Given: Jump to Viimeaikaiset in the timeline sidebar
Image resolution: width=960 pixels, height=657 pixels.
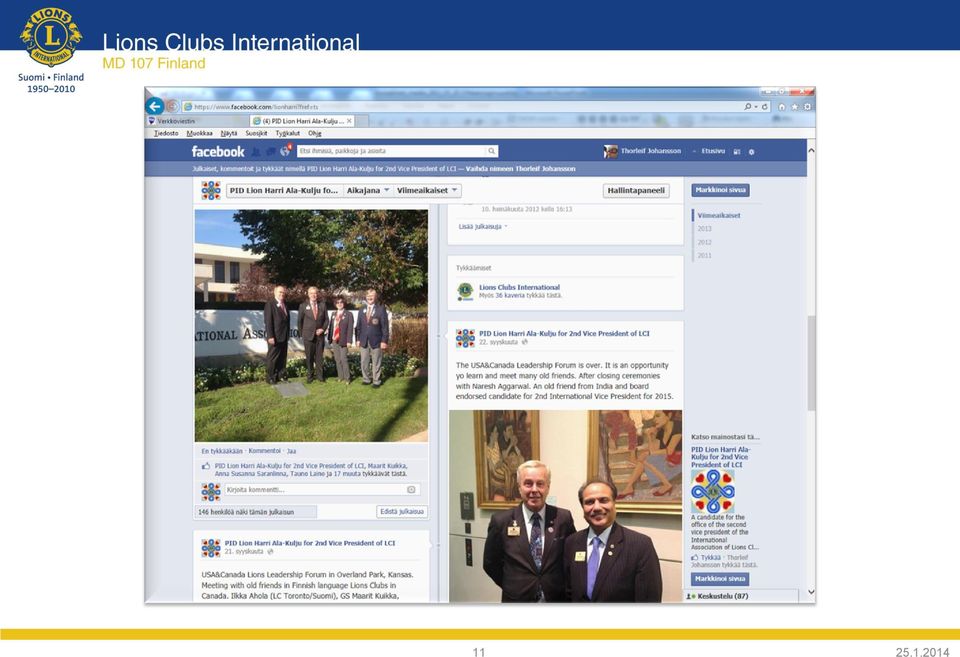Looking at the screenshot, I should (719, 216).
